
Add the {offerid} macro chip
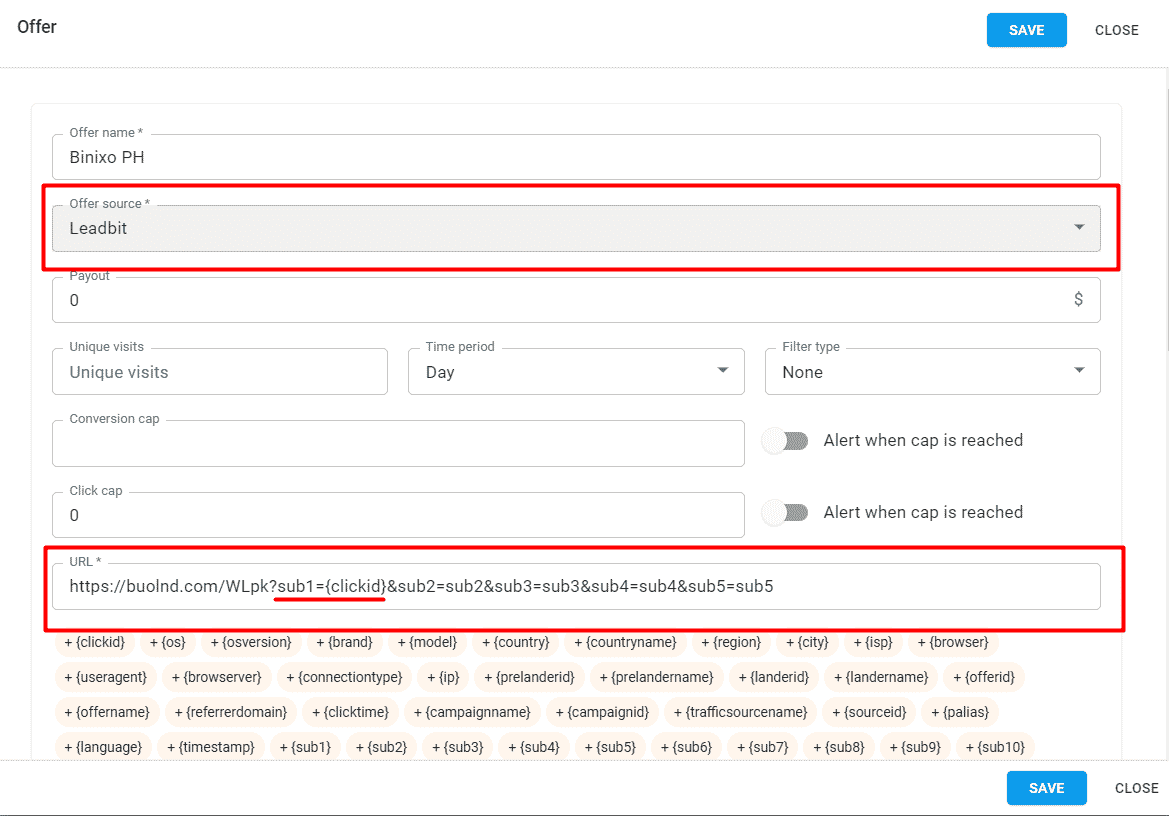pyautogui.click(x=984, y=677)
